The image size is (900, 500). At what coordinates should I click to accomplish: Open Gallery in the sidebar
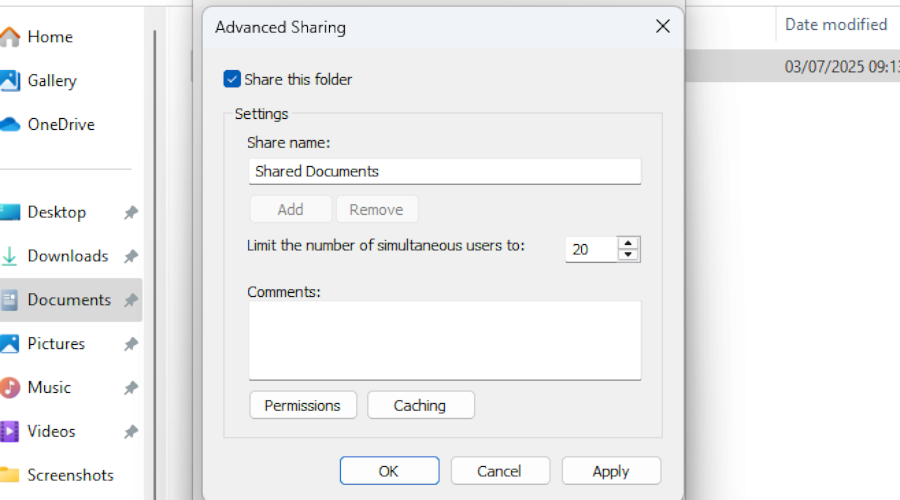coord(52,81)
